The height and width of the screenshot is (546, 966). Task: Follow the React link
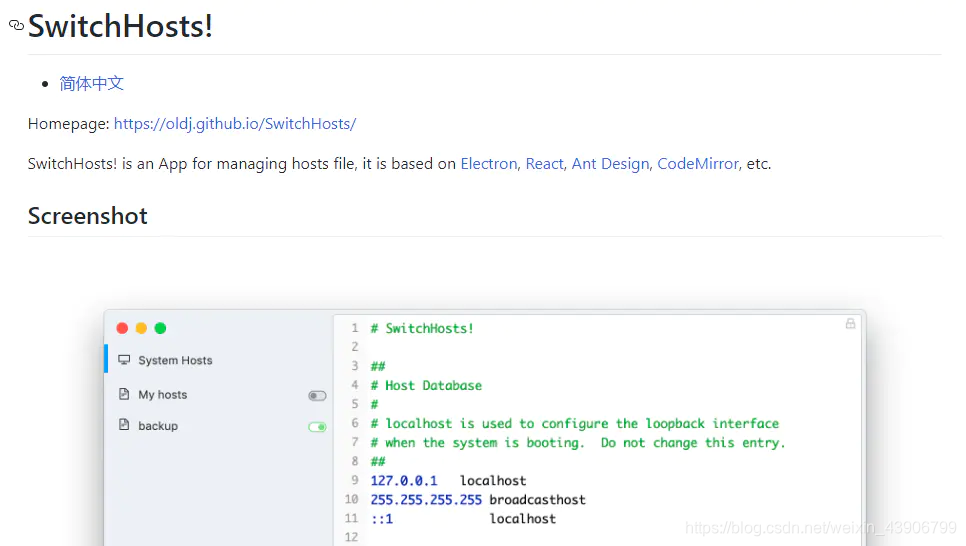(545, 164)
